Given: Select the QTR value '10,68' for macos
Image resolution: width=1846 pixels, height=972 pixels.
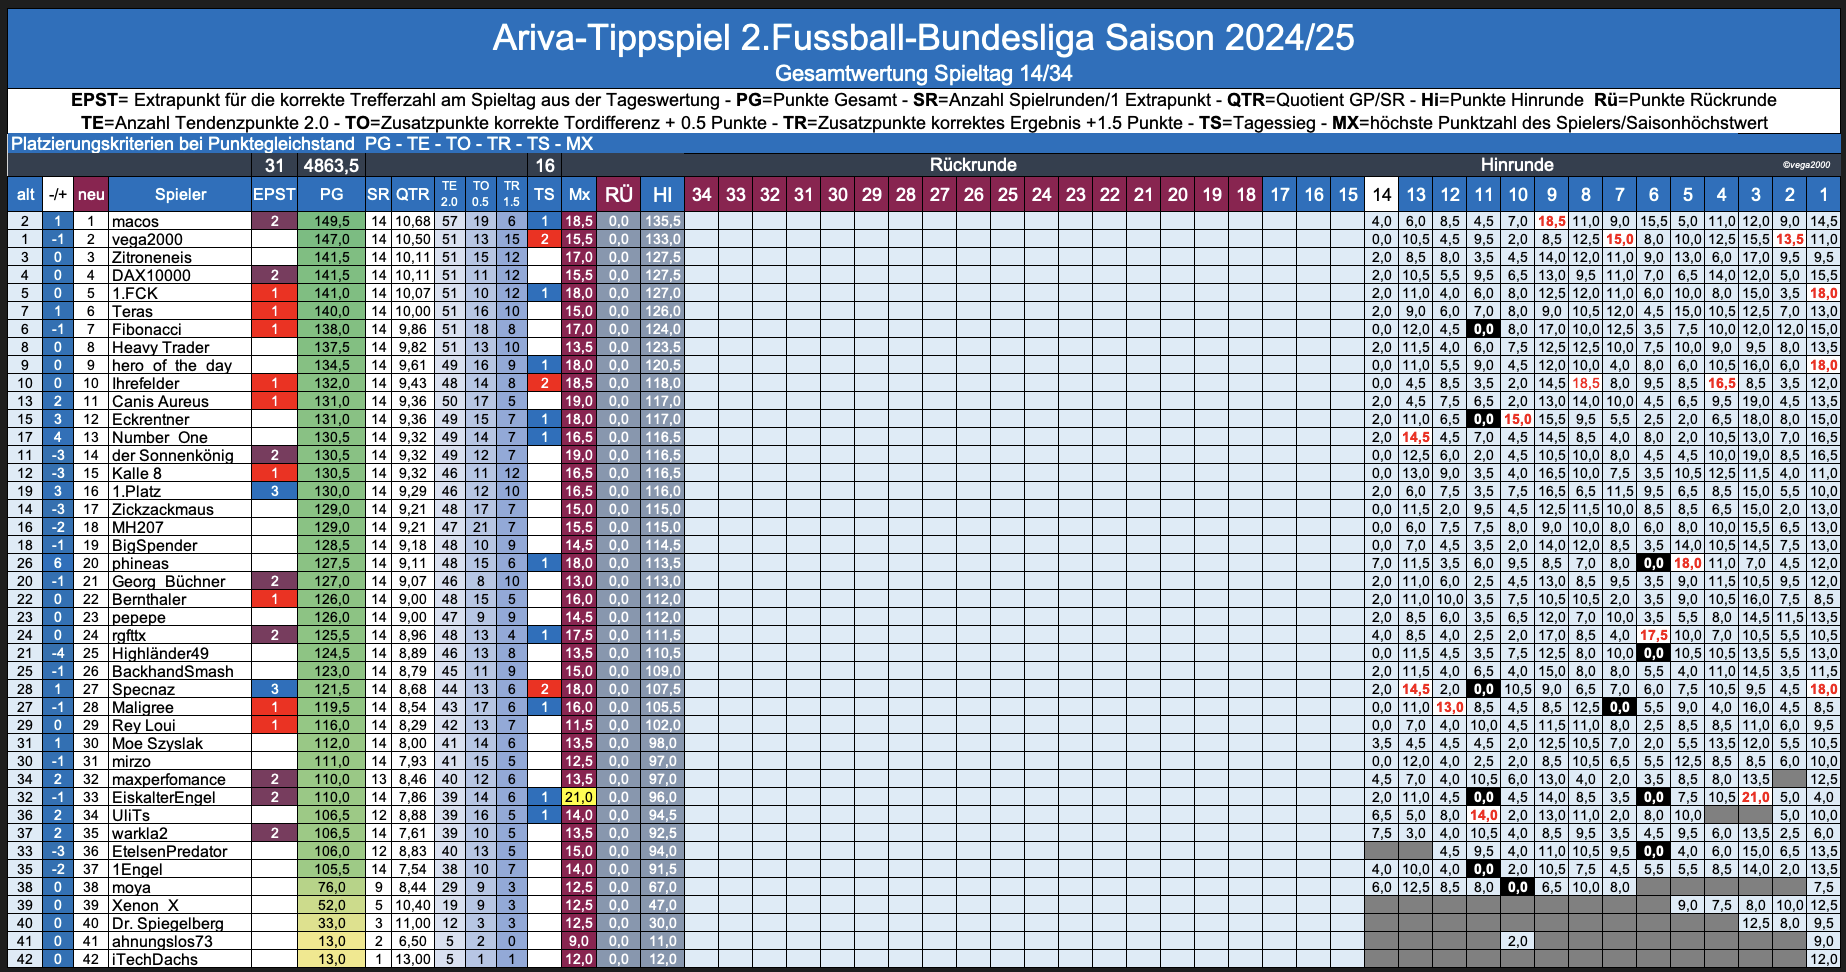Looking at the screenshot, I should coord(412,221).
